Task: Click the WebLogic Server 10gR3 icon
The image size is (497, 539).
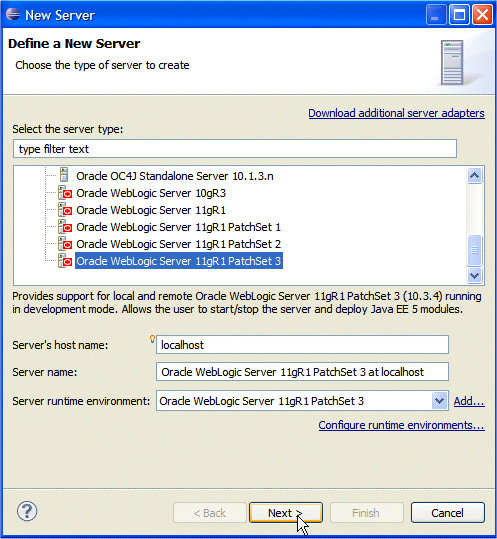Action: pos(65,193)
